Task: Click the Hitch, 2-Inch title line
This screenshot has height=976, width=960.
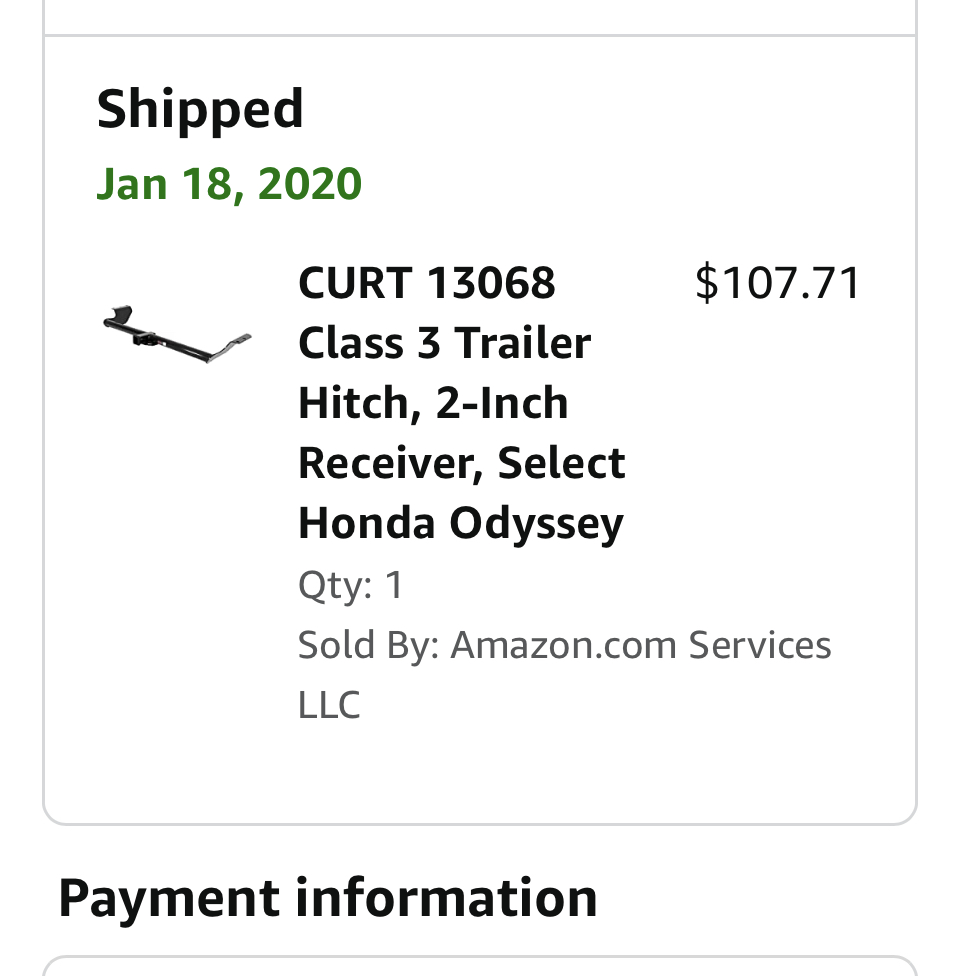Action: click(433, 403)
